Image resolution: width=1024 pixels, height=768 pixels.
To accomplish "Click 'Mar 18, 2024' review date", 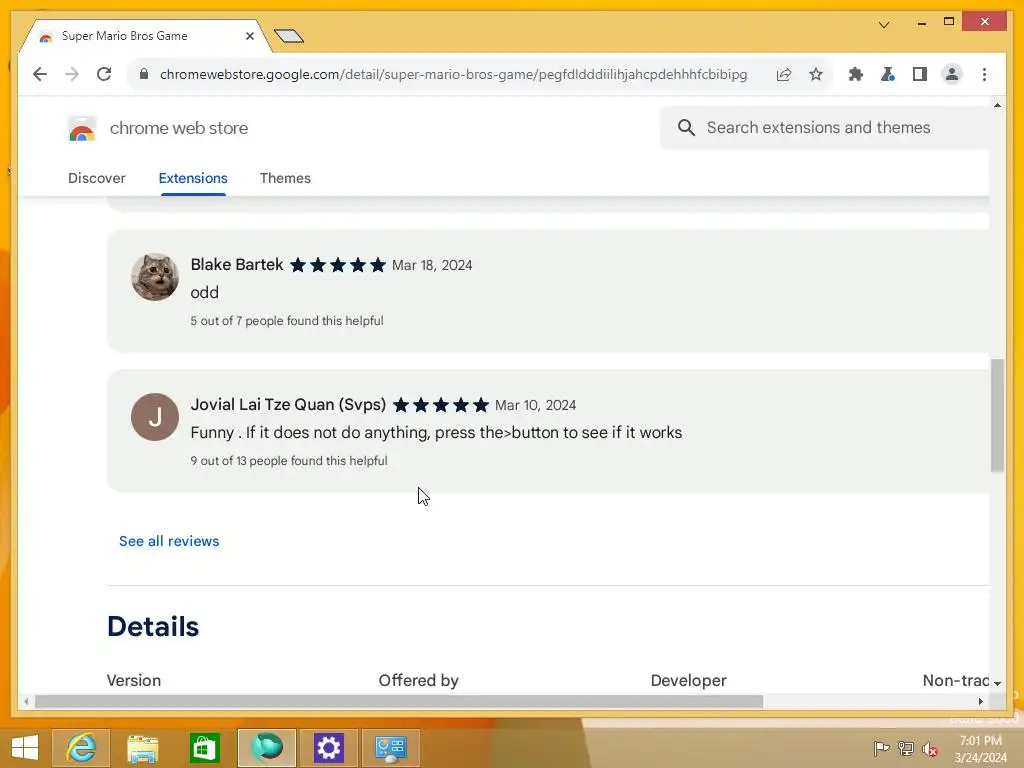I will [432, 265].
